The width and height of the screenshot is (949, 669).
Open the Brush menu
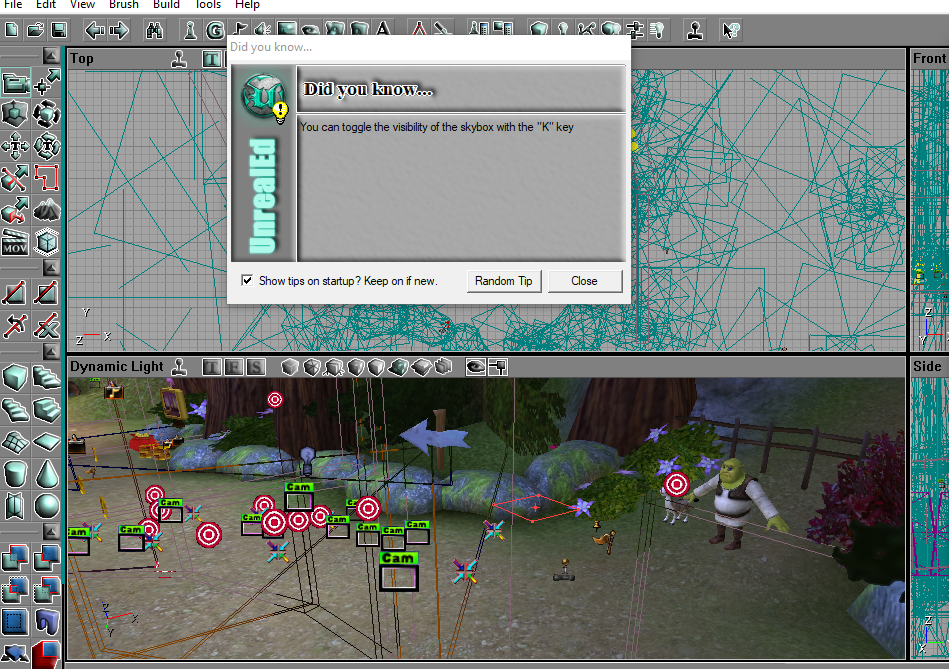(x=123, y=4)
